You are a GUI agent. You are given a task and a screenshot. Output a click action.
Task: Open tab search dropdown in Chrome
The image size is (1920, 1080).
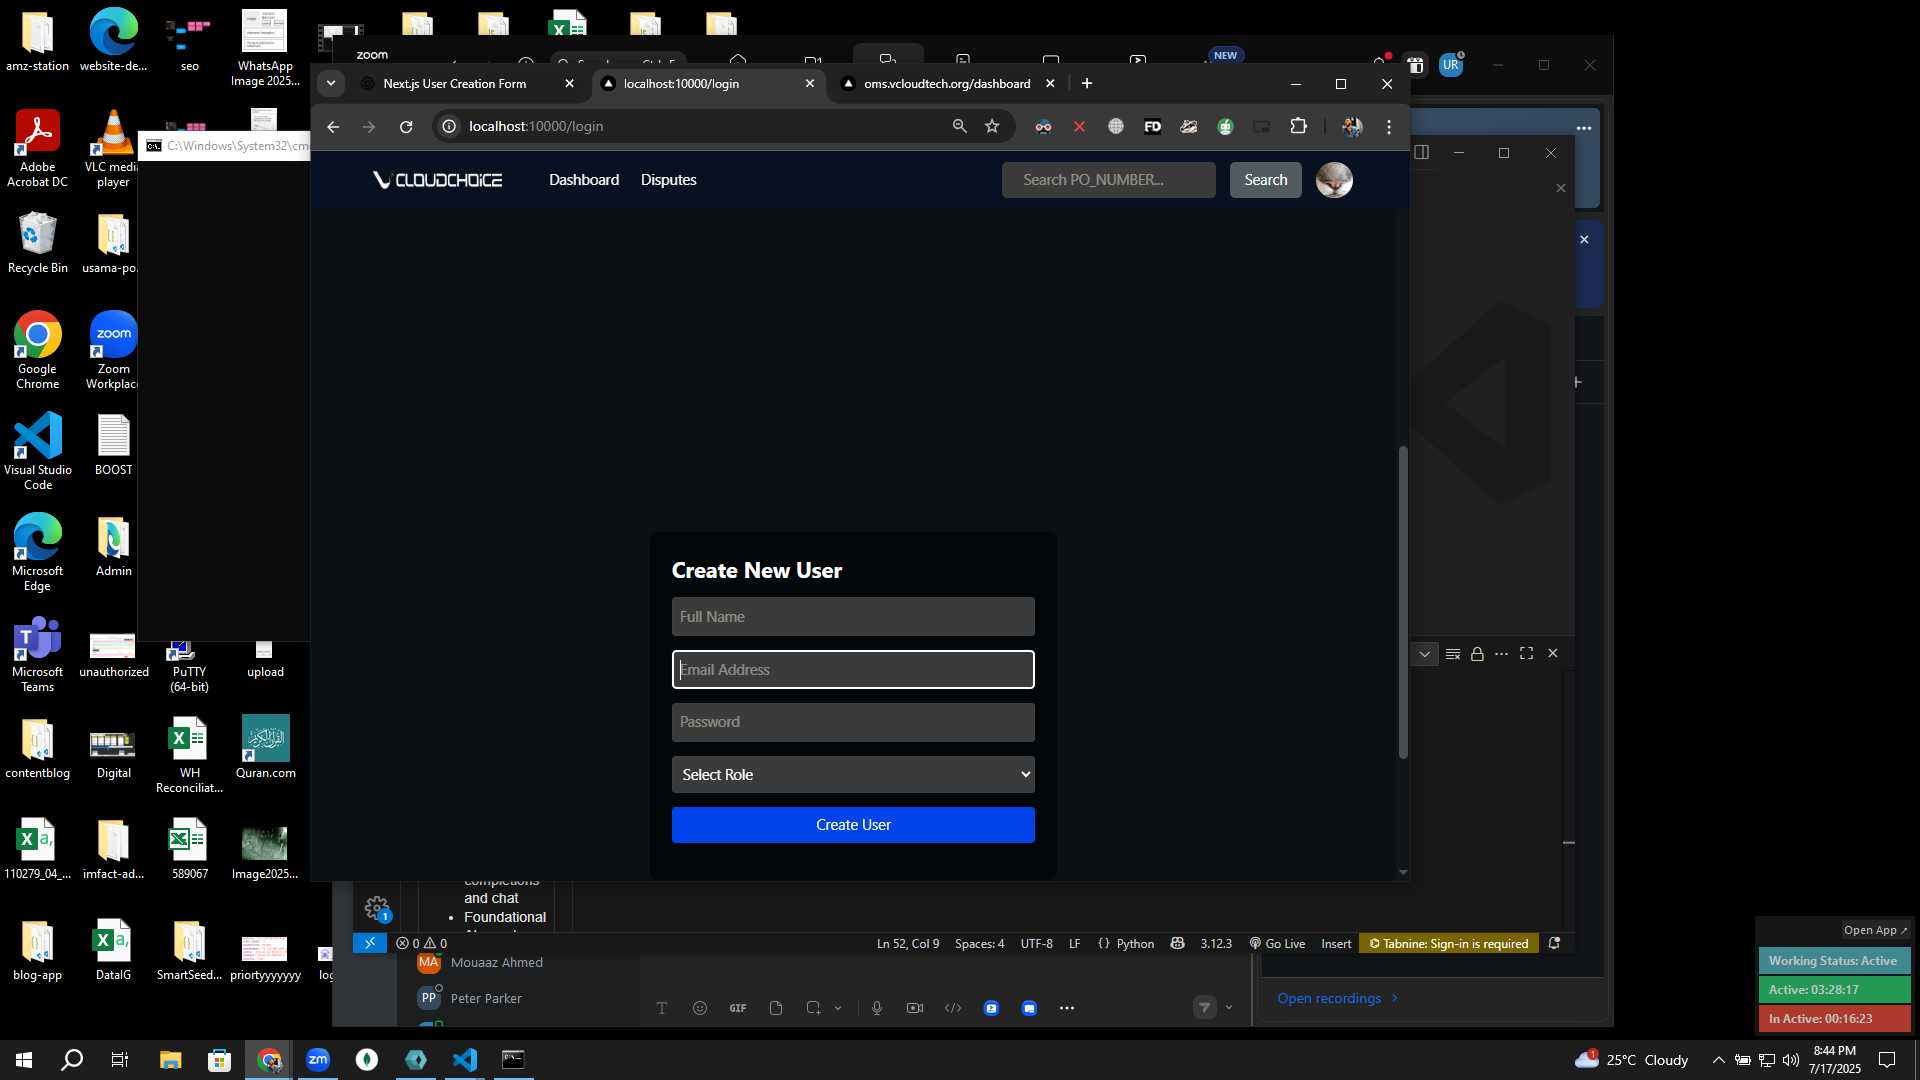(x=331, y=84)
